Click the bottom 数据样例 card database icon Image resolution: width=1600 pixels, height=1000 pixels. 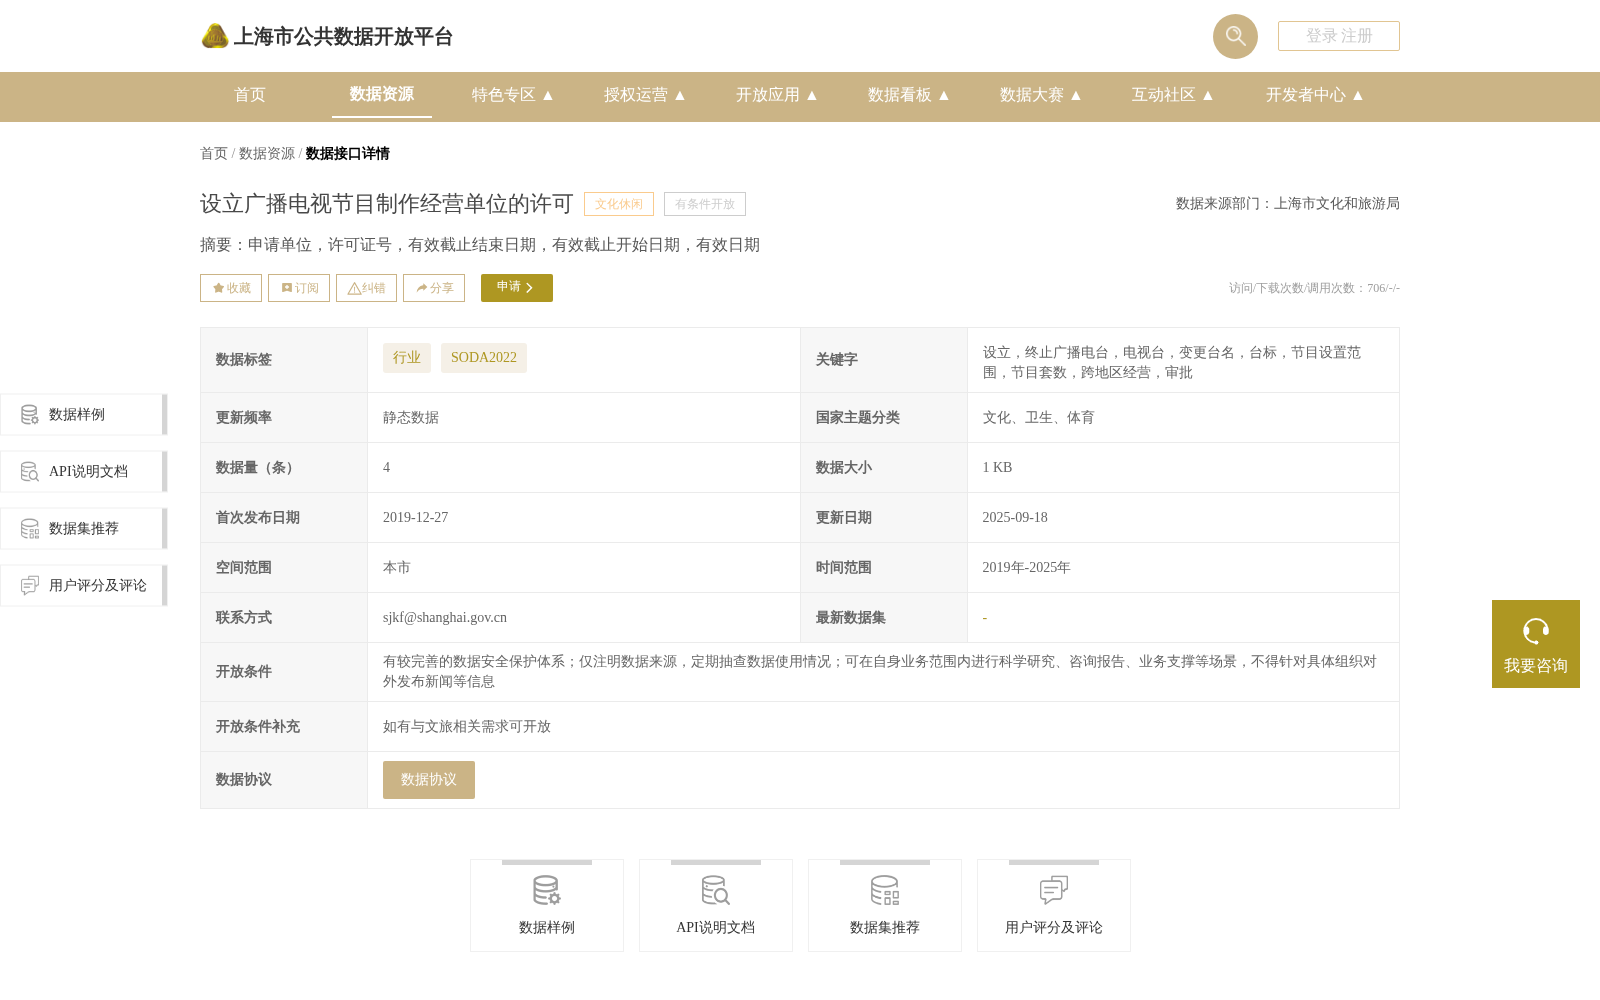click(547, 890)
